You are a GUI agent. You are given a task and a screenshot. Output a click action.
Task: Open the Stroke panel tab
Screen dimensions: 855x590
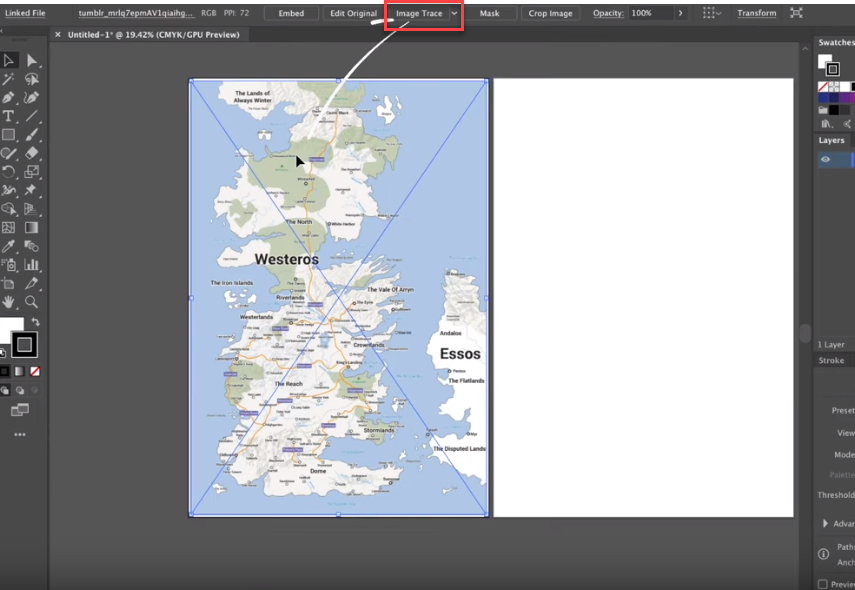pos(831,360)
